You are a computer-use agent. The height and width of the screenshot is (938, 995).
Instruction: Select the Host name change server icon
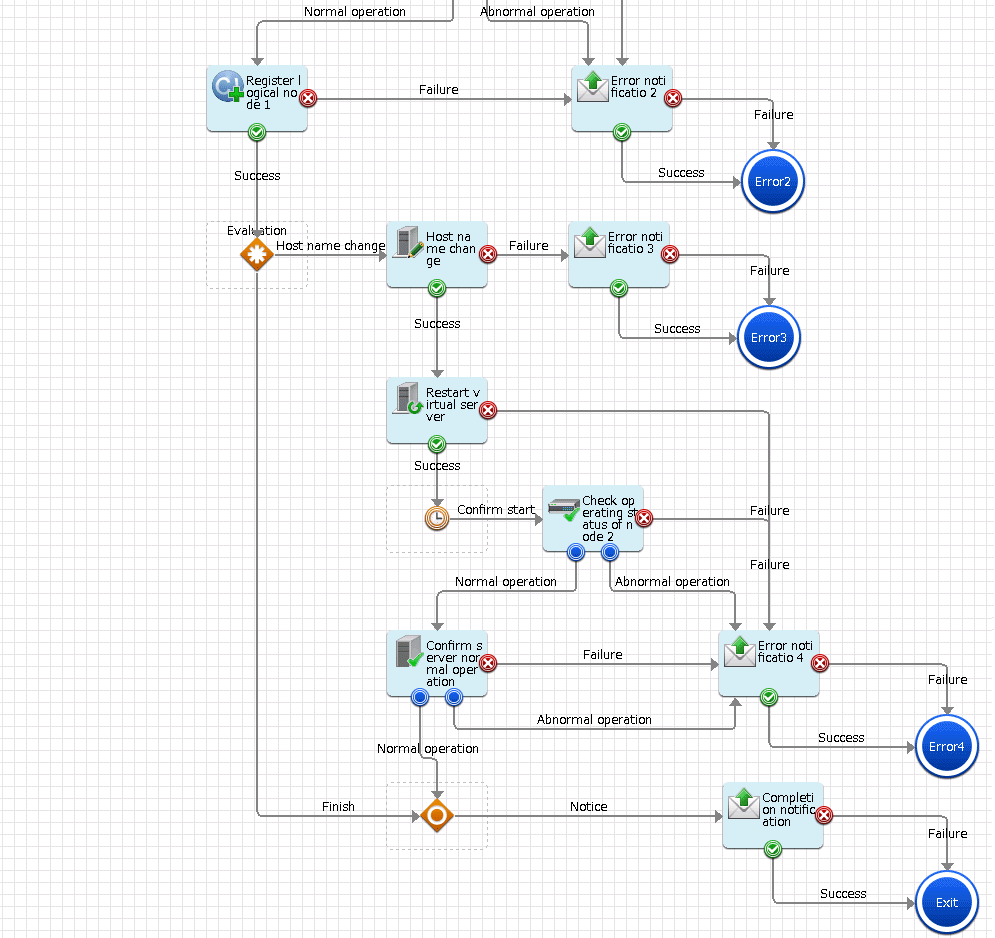(x=407, y=242)
